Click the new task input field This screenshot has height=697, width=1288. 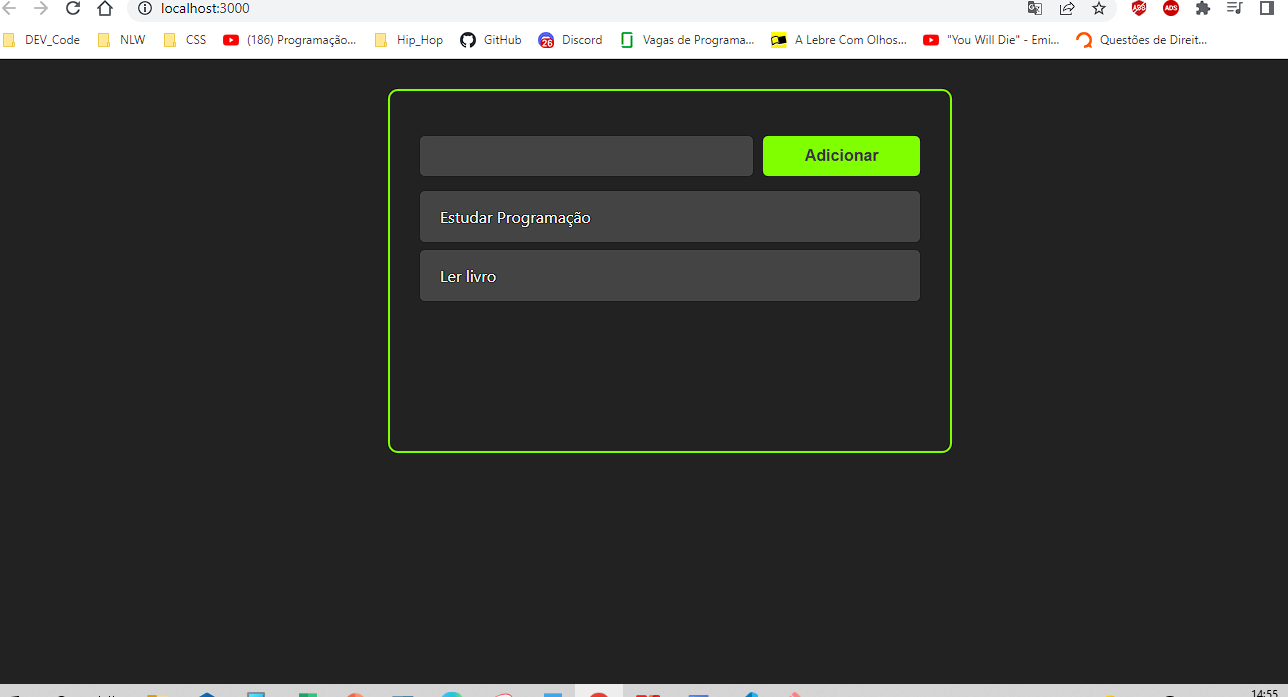pyautogui.click(x=586, y=155)
